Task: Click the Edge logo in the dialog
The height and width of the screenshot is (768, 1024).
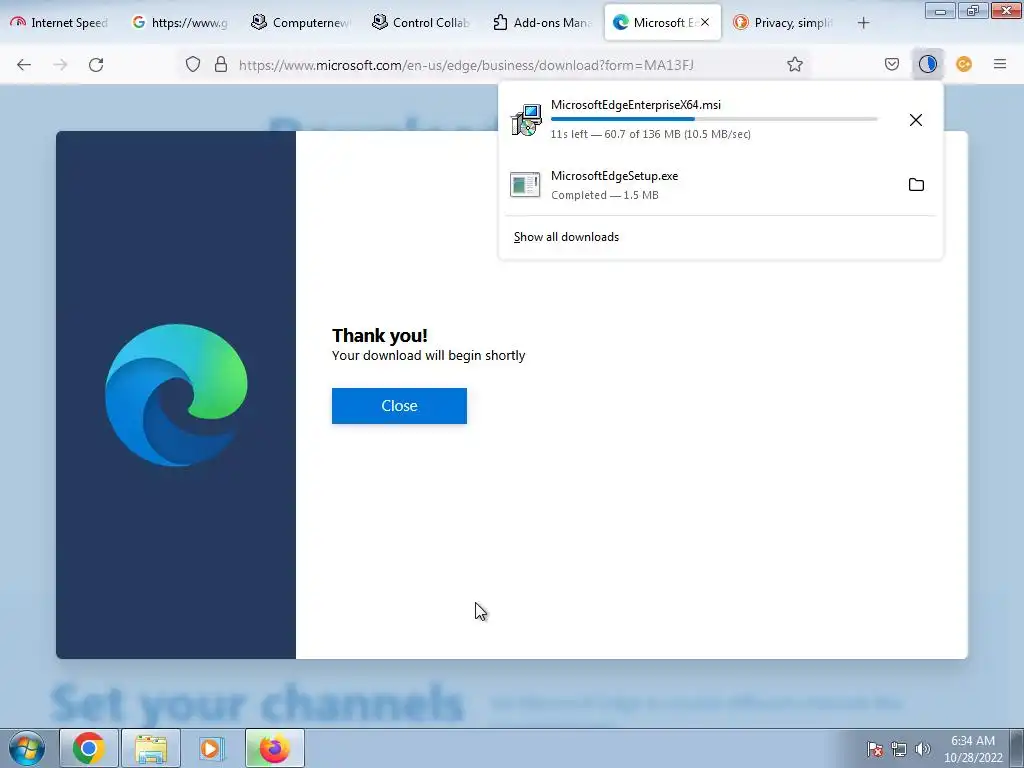Action: click(176, 395)
